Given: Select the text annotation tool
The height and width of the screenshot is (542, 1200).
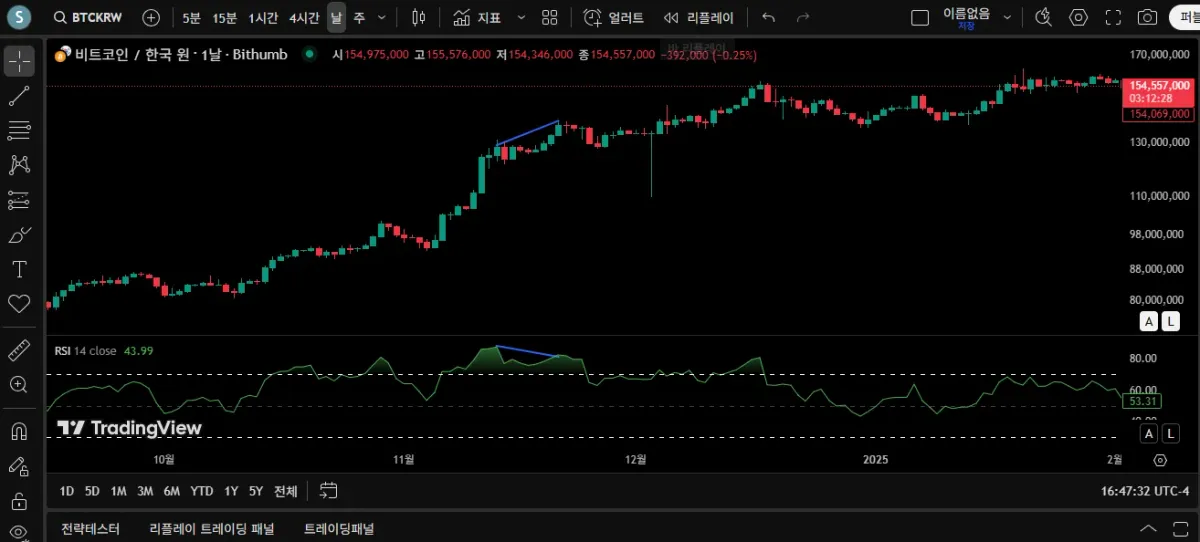Looking at the screenshot, I should (x=19, y=269).
